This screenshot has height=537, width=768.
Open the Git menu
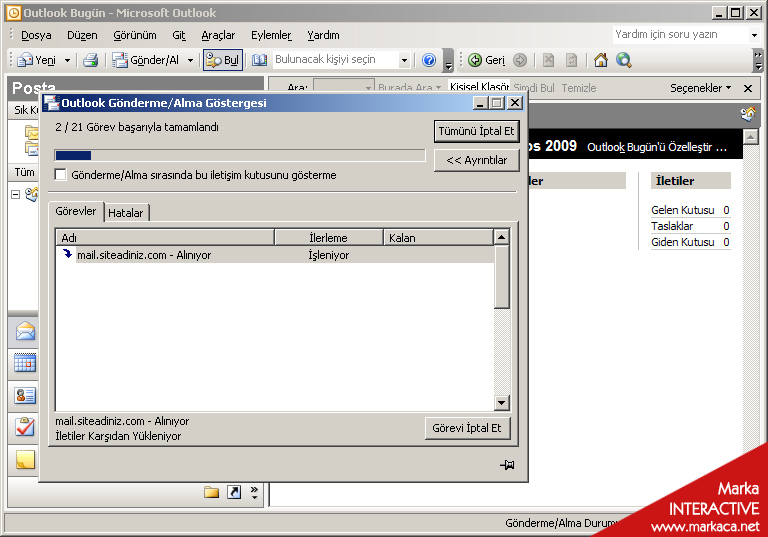pyautogui.click(x=179, y=35)
